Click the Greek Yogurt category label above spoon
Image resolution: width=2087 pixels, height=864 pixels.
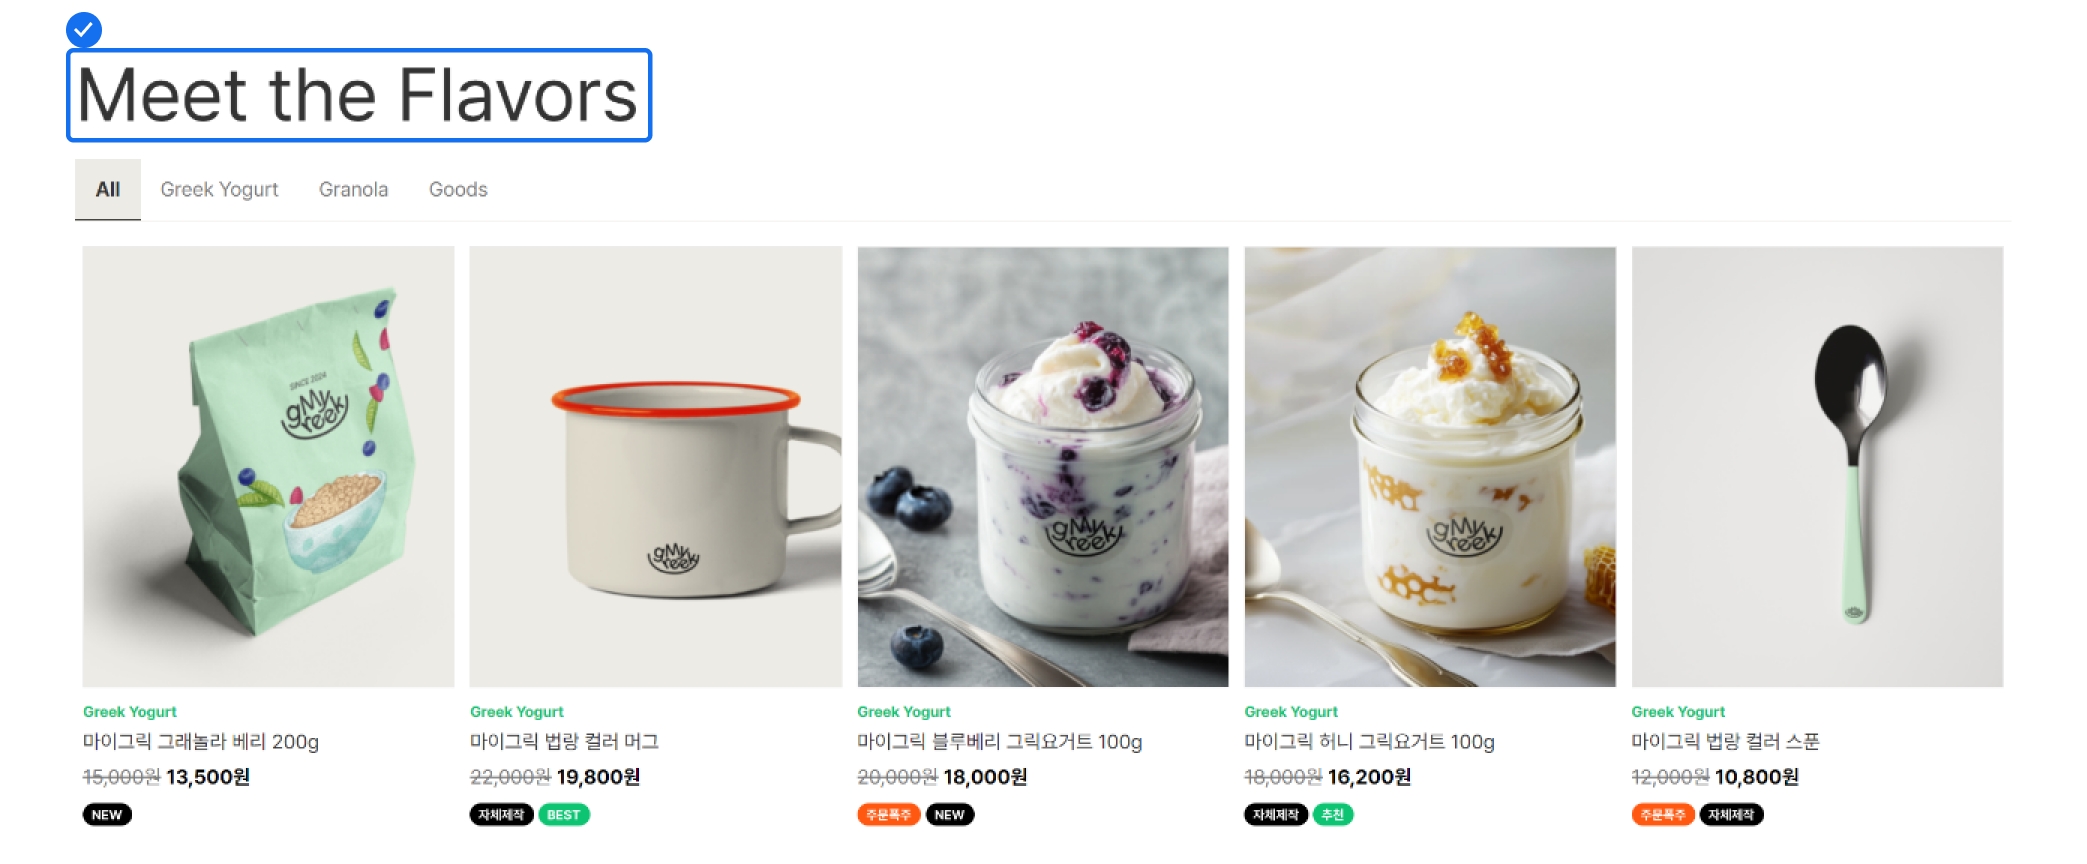click(x=1678, y=712)
